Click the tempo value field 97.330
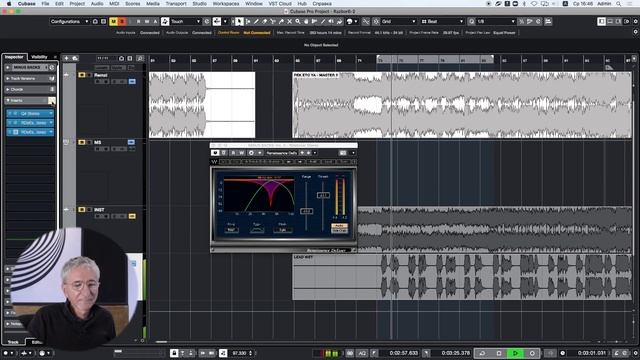 coord(239,353)
